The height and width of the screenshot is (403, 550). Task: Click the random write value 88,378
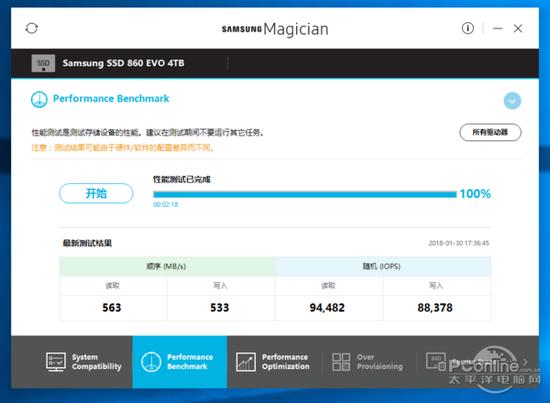[435, 308]
